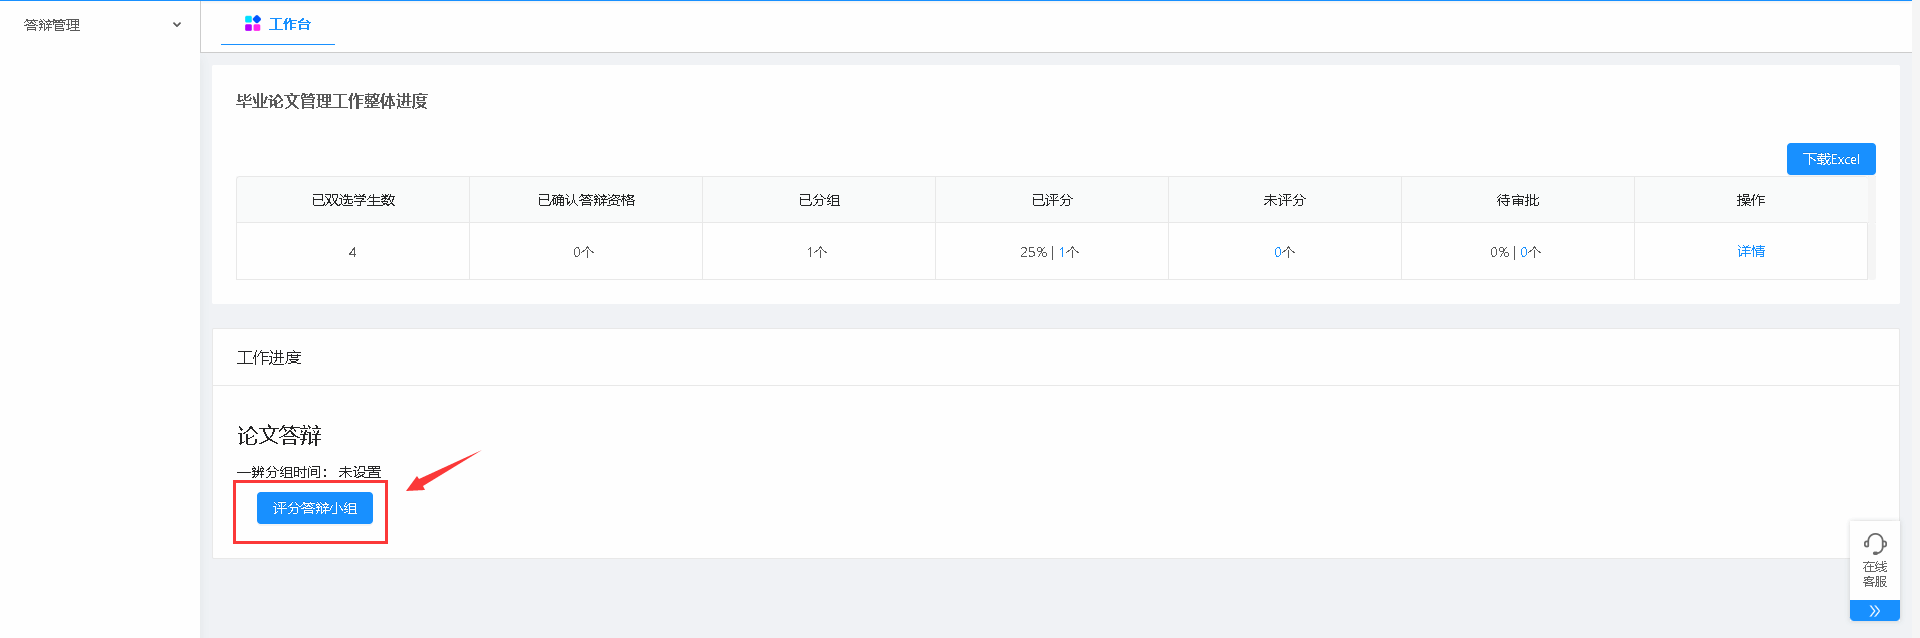Select the 已确认答辩资格 column header
The width and height of the screenshot is (1920, 638).
pos(586,200)
